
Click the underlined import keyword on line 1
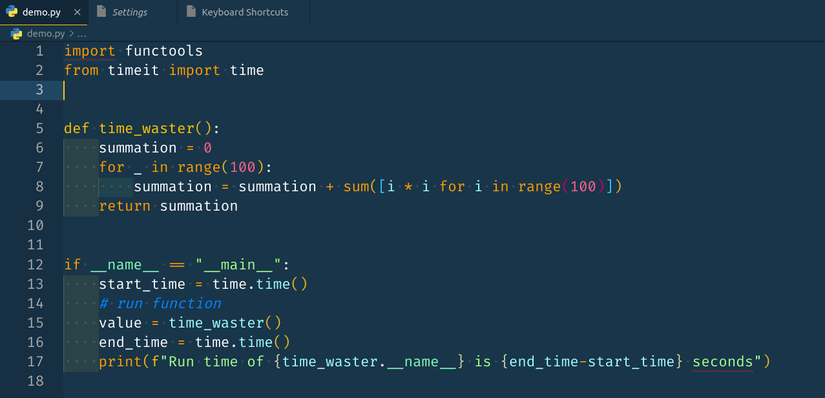click(x=89, y=52)
